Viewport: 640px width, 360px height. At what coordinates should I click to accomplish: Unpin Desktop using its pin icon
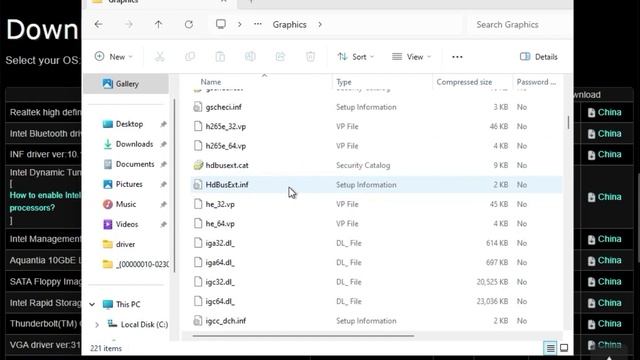pos(163,124)
